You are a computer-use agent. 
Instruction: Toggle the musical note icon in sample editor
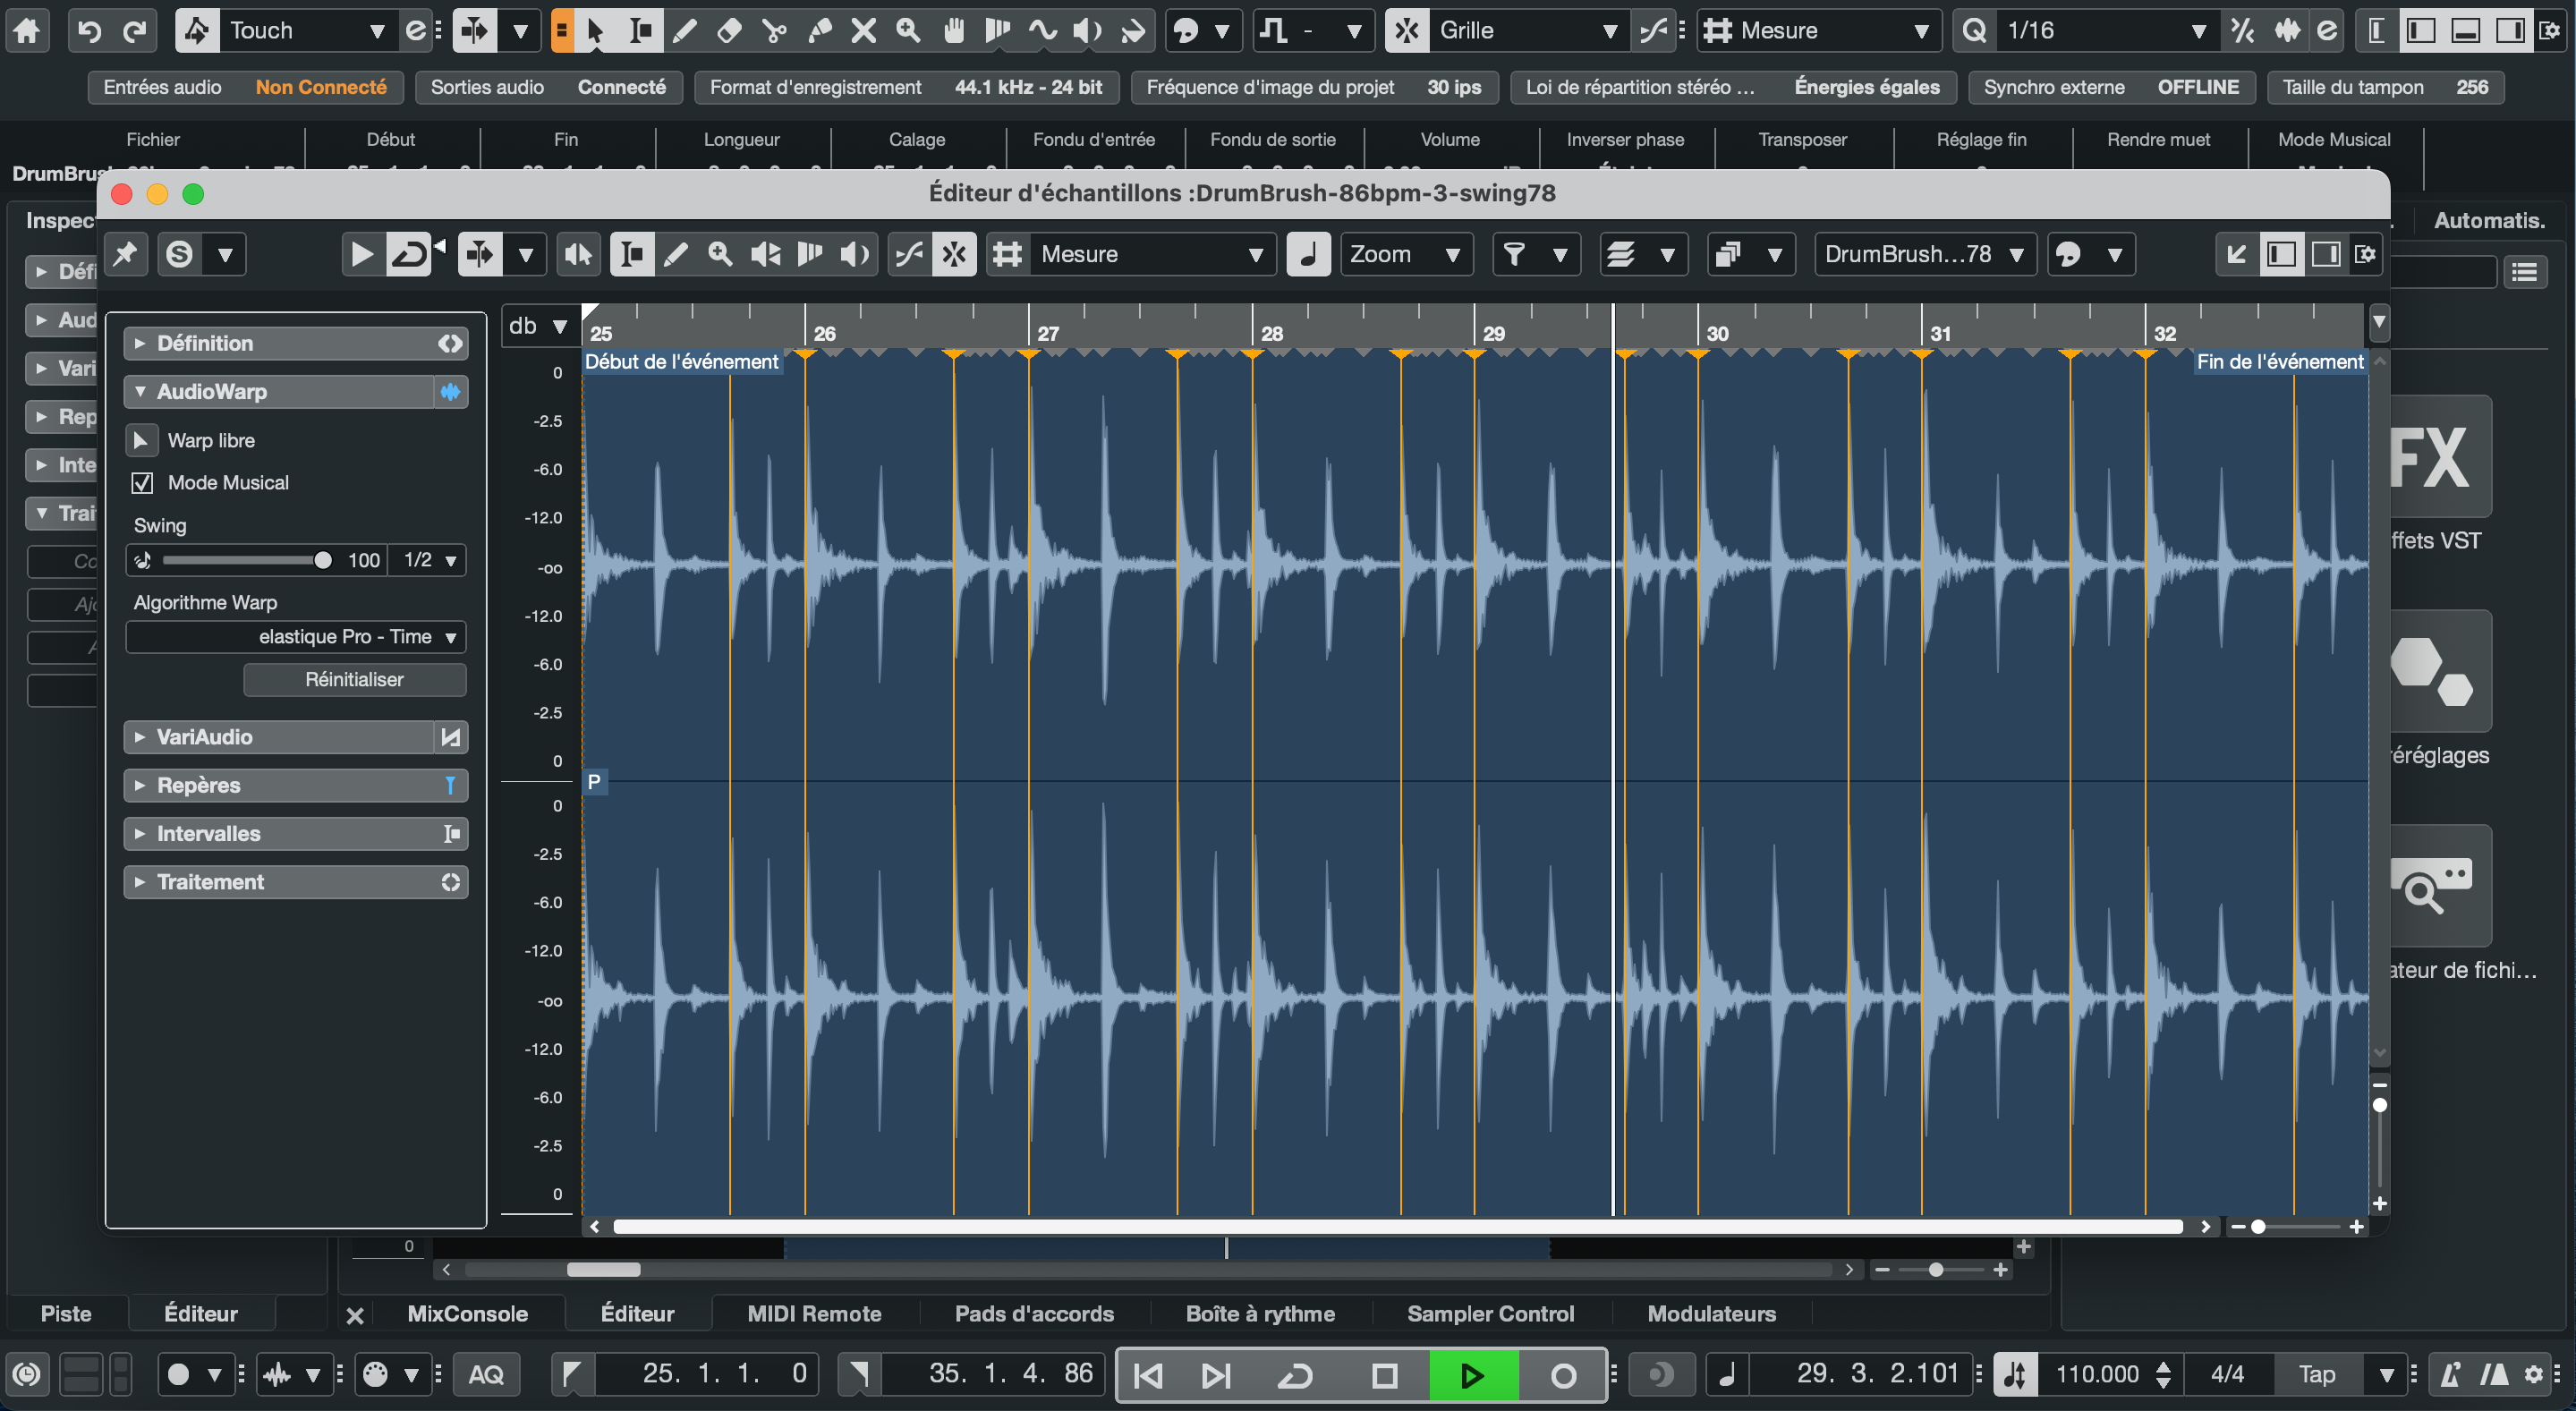coord(1307,254)
